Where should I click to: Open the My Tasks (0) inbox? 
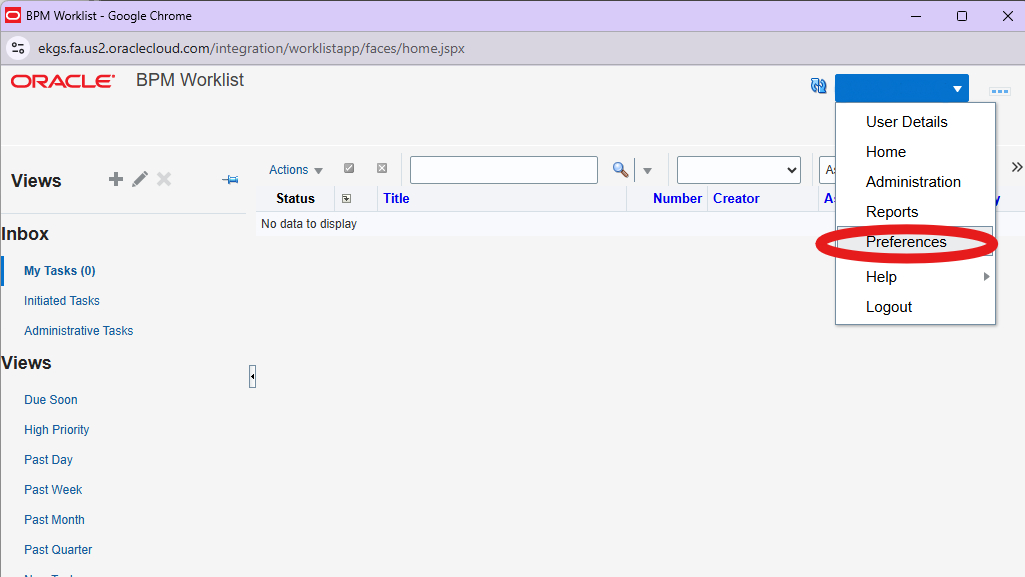click(60, 270)
